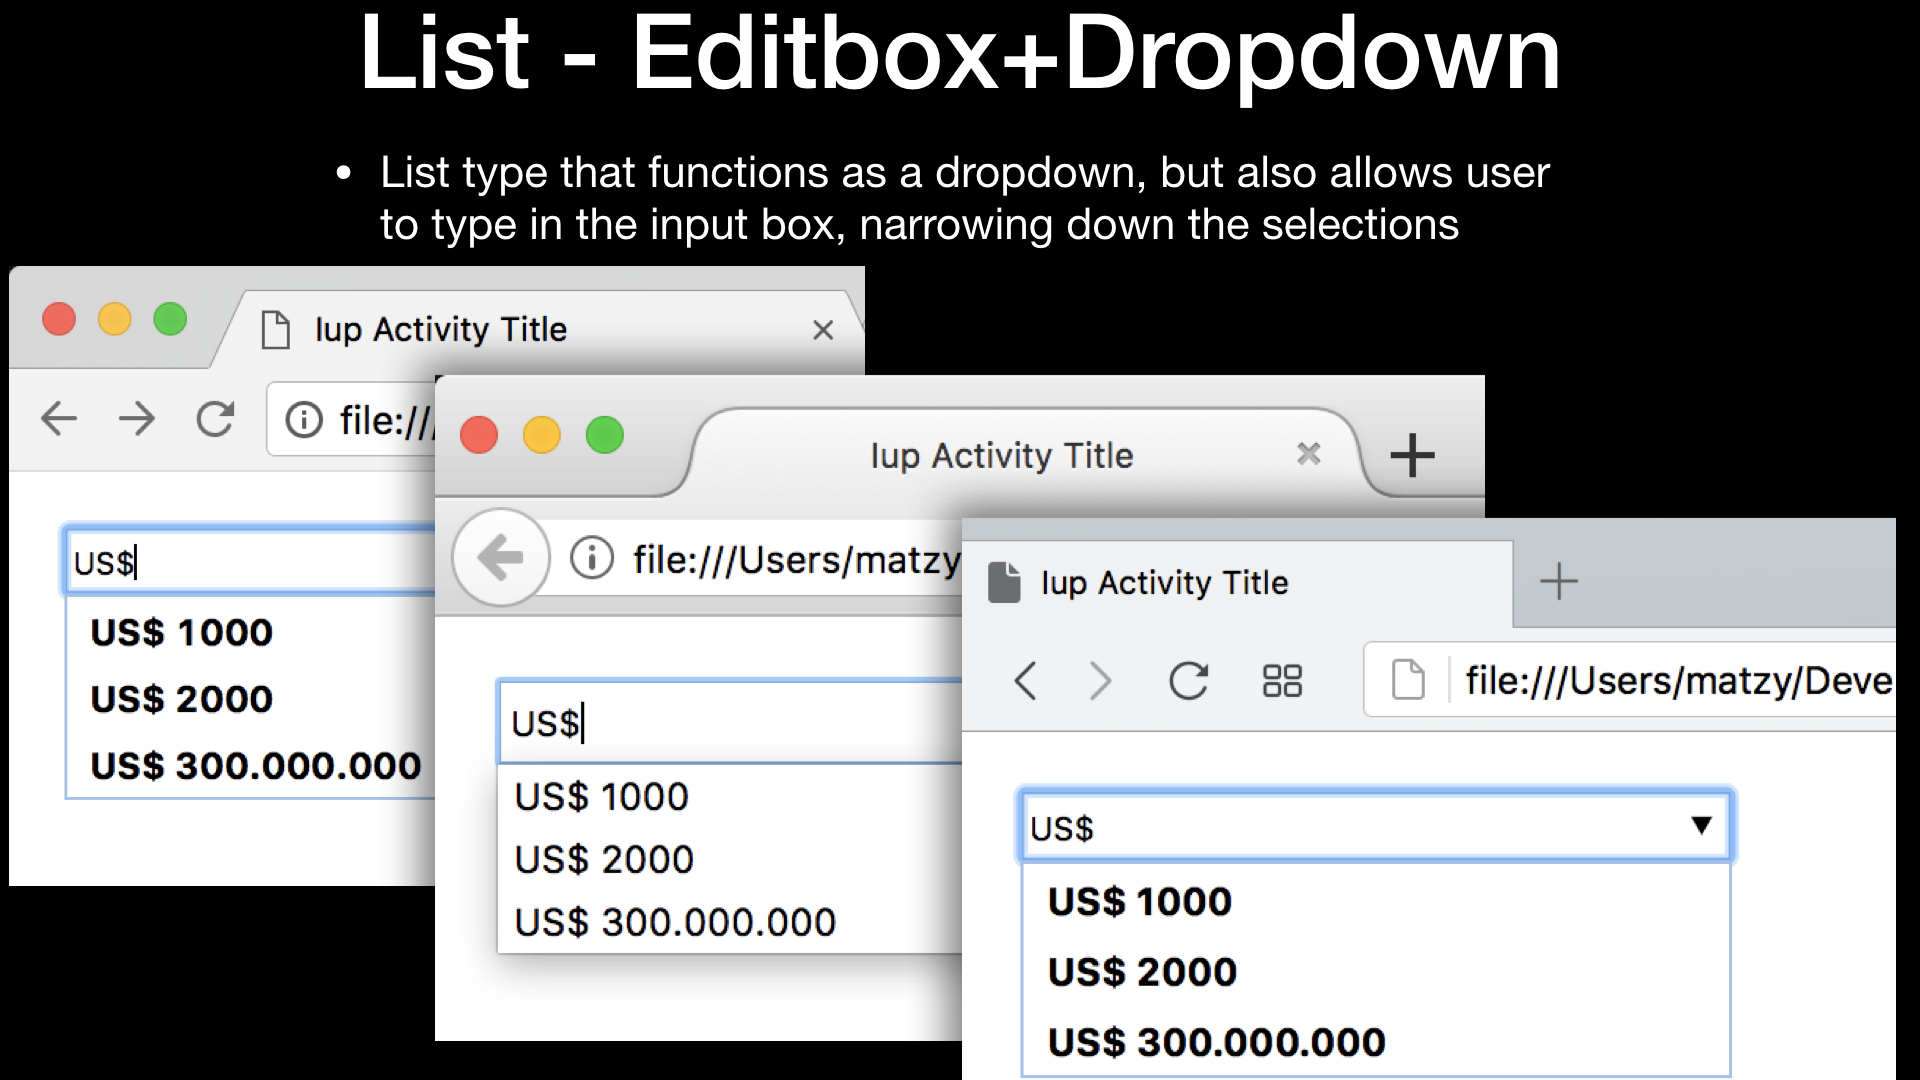The width and height of the screenshot is (1920, 1080).
Task: Click Opera's back chevron
Action: [x=1025, y=681]
